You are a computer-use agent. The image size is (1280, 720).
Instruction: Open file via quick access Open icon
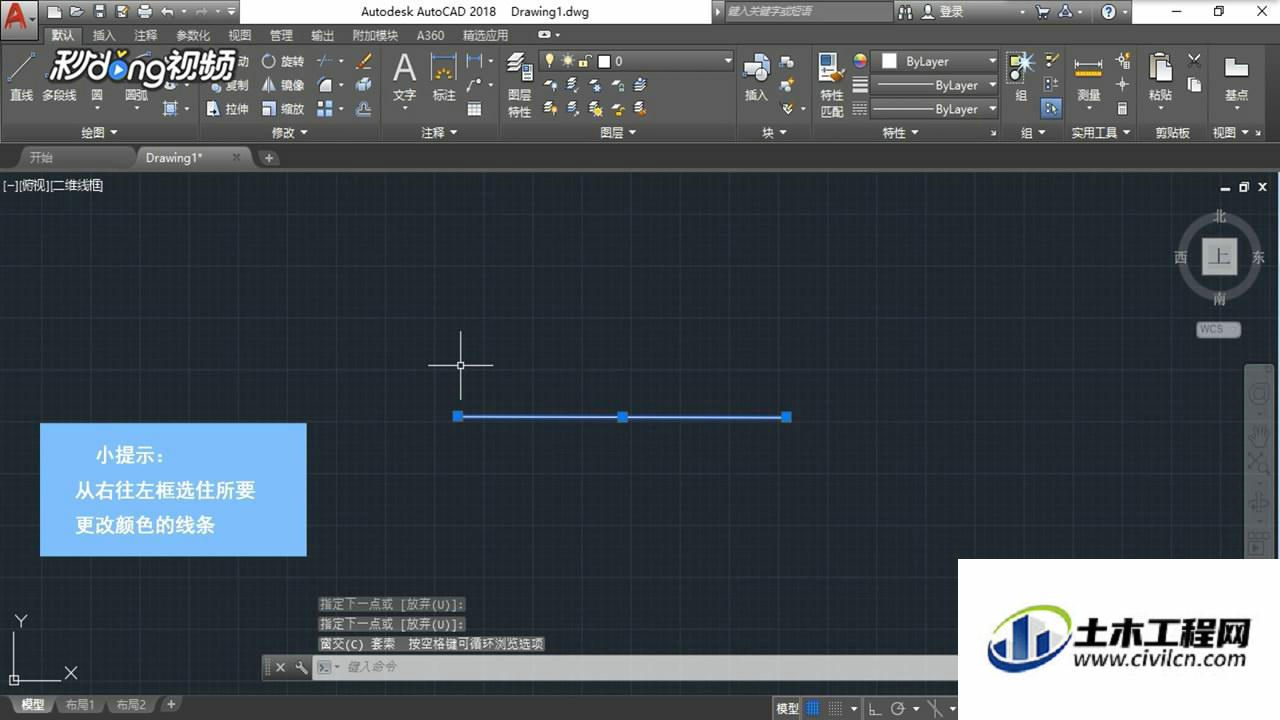(x=76, y=12)
